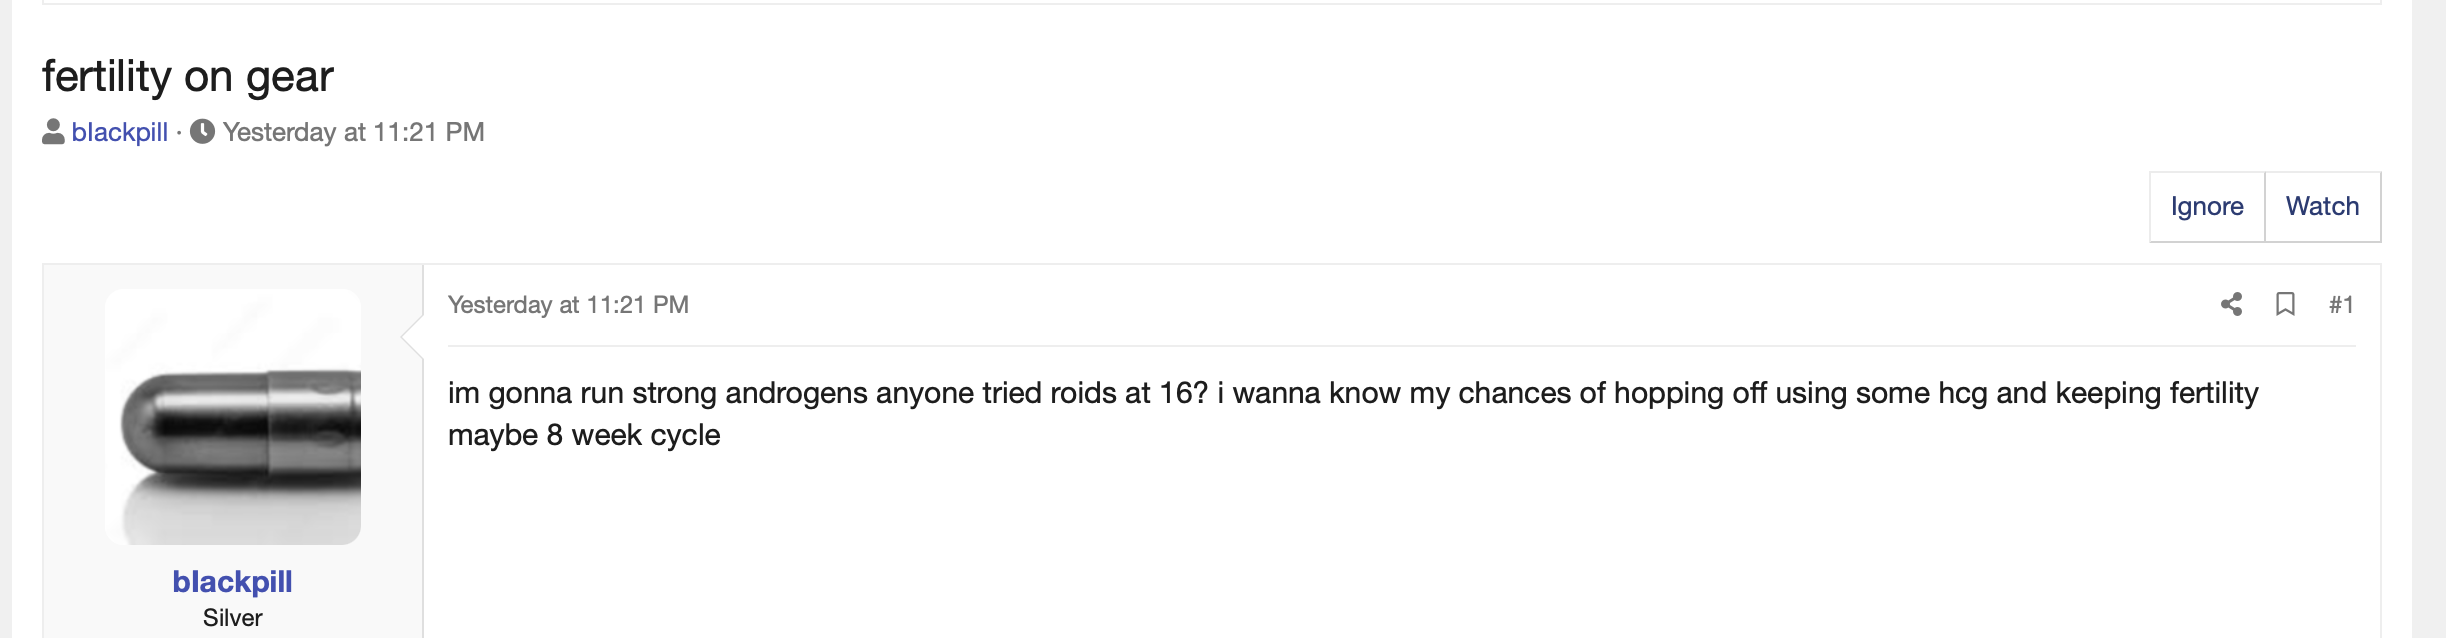Viewport: 2446px width, 638px height.
Task: Click the thread title "fertility on gear"
Action: [188, 77]
